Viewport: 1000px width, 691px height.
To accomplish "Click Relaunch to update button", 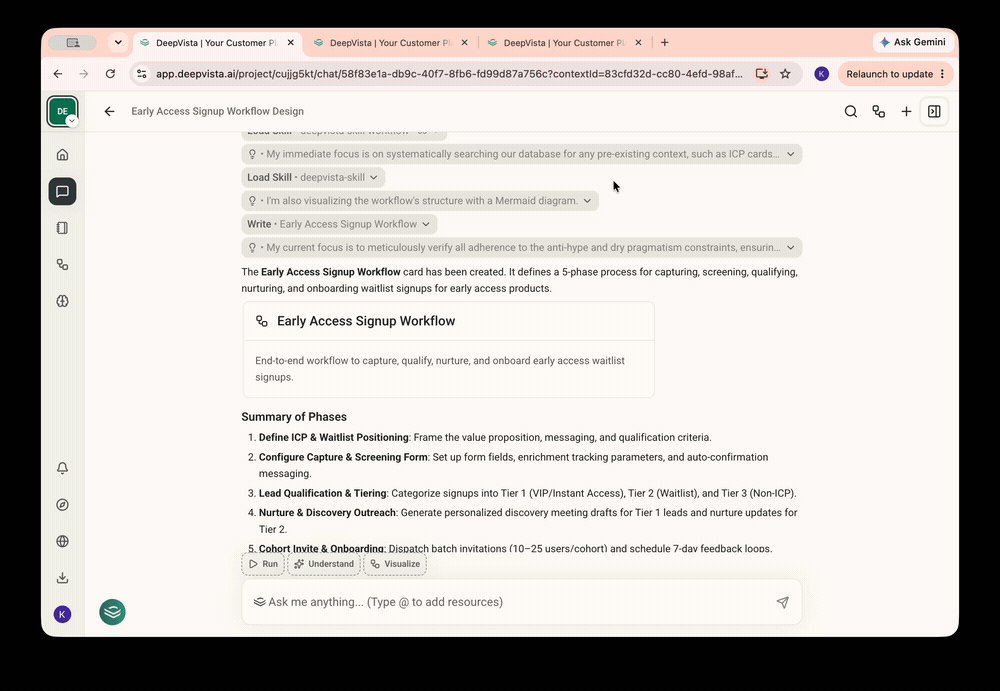I will (x=895, y=74).
